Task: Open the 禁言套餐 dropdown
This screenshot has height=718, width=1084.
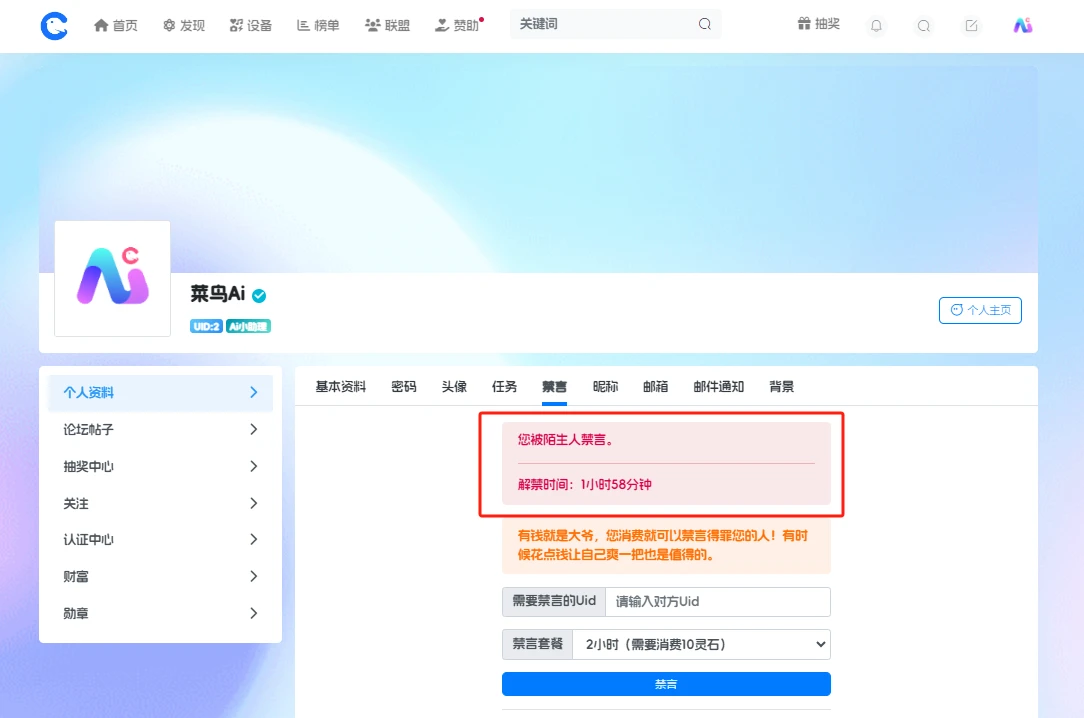Action: [x=700, y=645]
